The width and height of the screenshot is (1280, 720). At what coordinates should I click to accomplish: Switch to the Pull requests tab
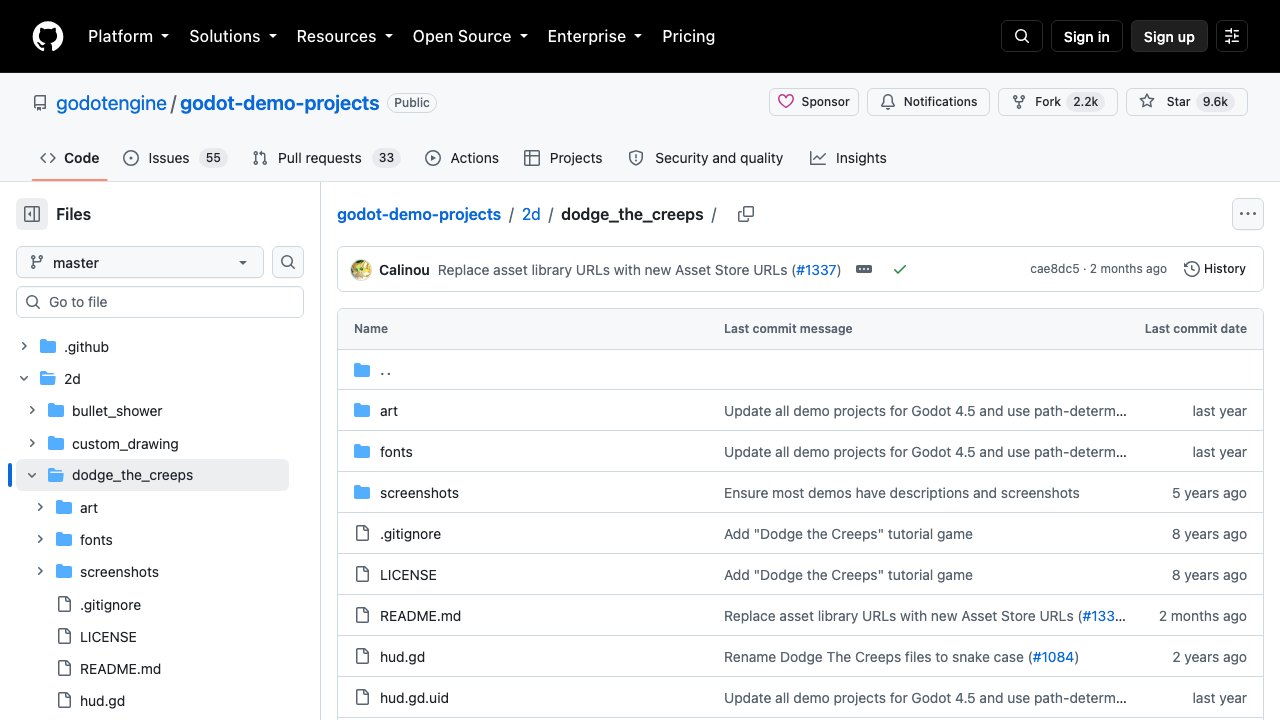[x=326, y=158]
